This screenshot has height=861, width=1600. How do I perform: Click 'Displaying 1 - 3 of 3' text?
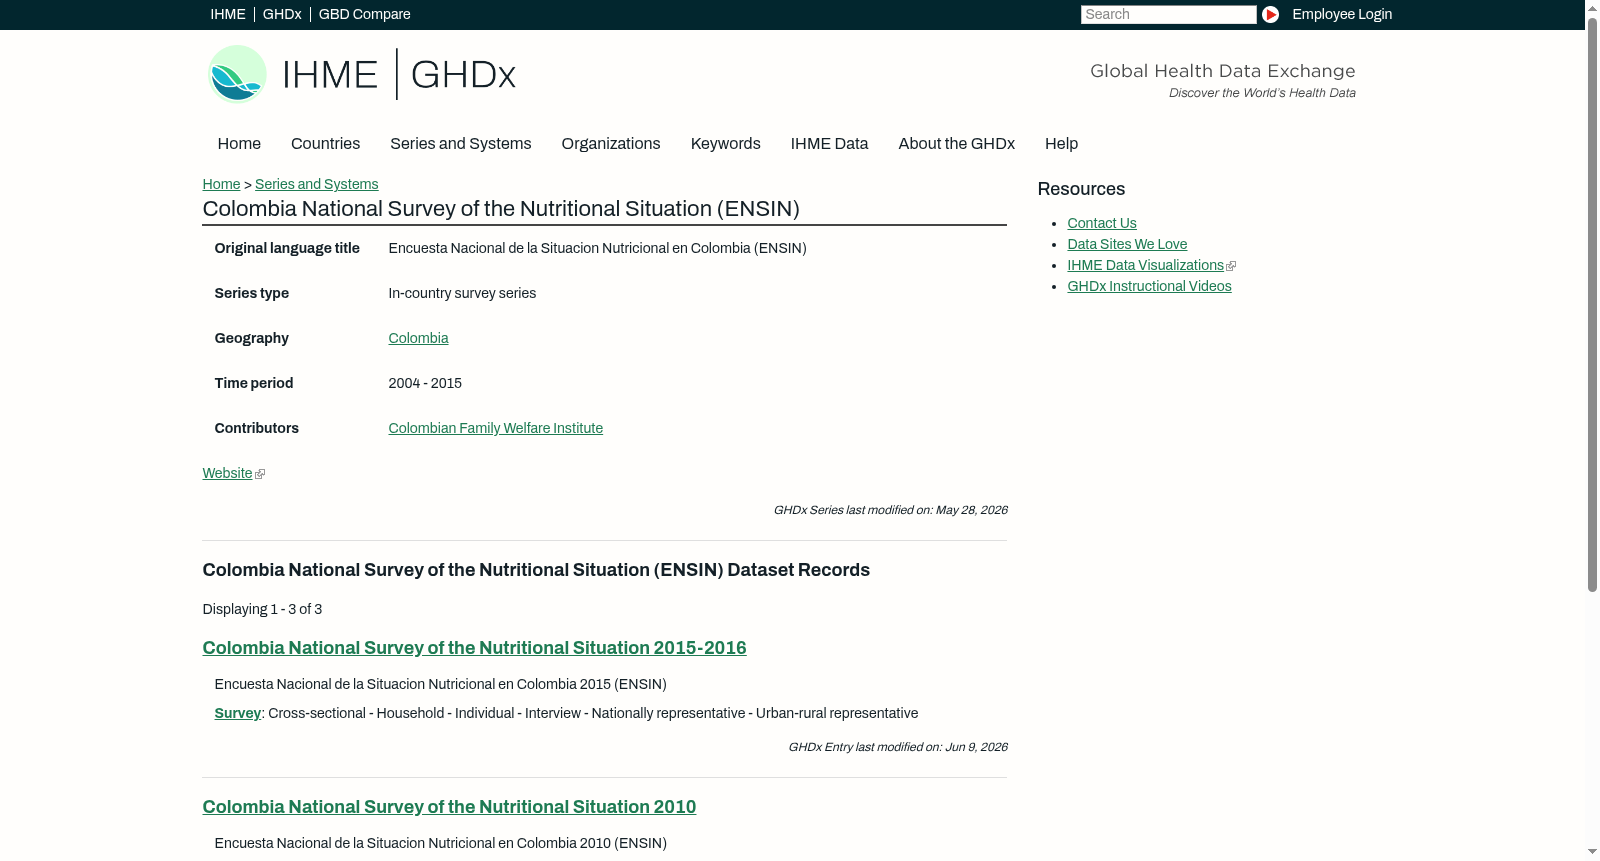(262, 609)
